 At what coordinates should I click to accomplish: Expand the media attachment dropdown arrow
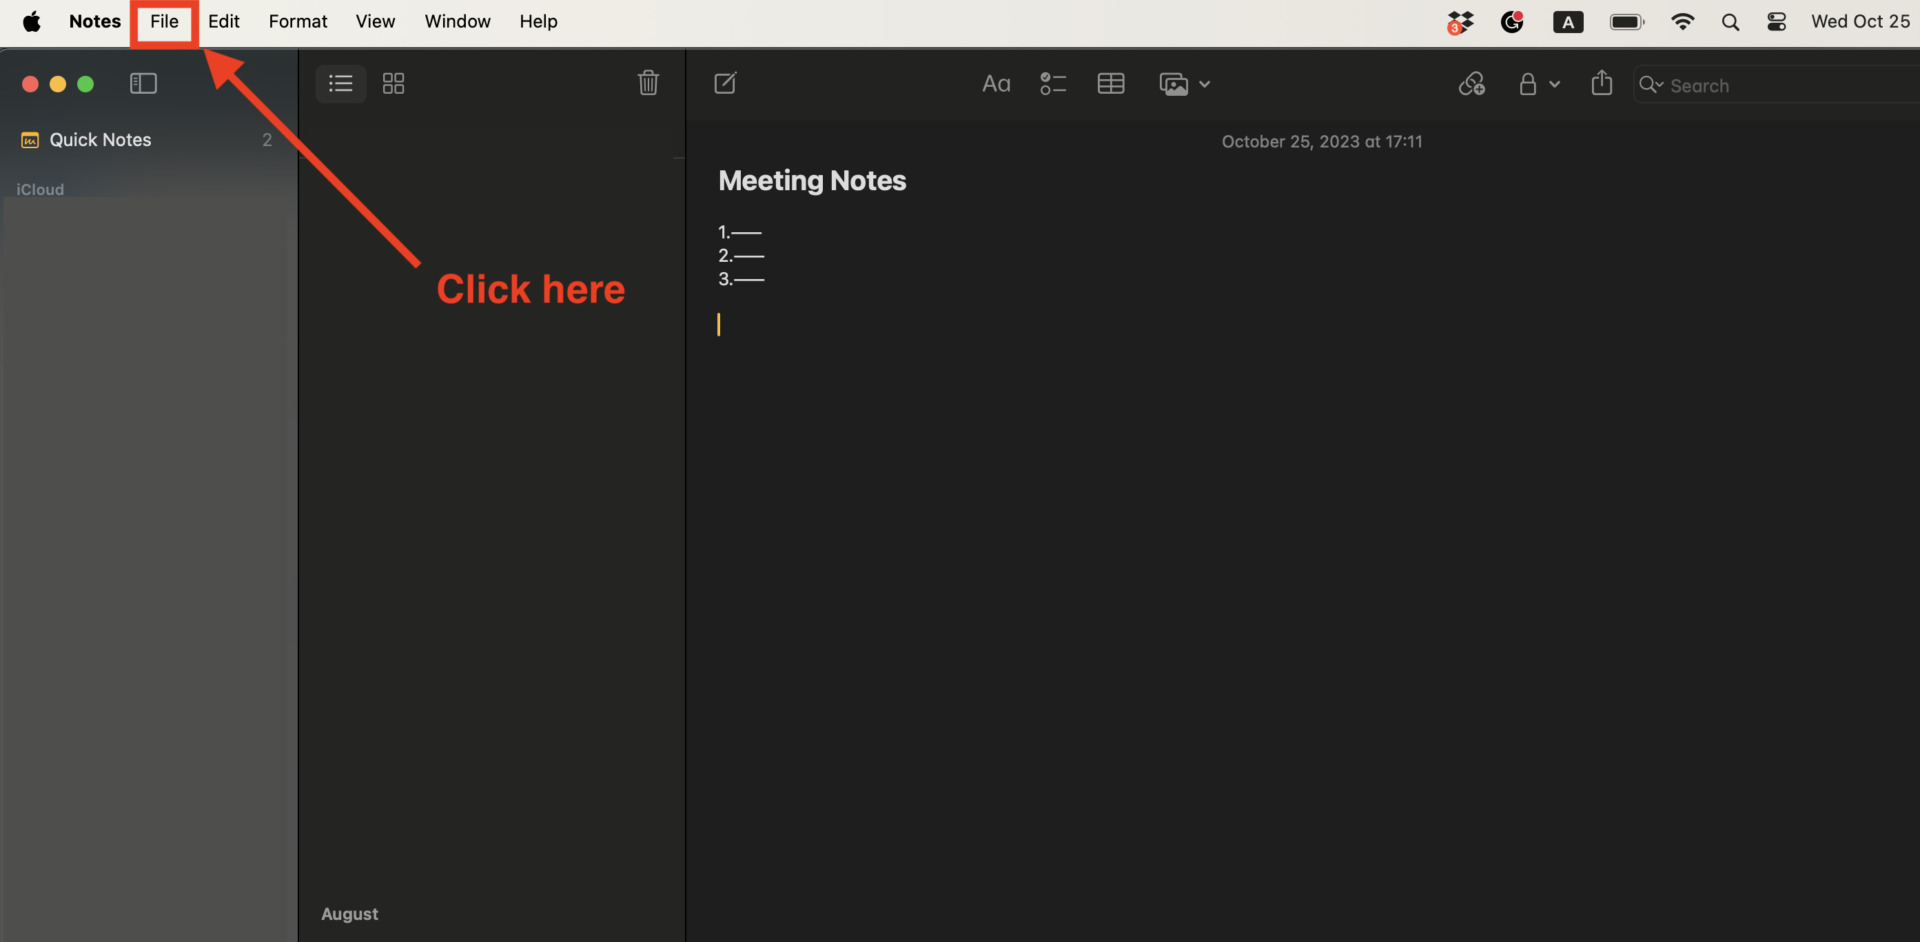[x=1206, y=85]
